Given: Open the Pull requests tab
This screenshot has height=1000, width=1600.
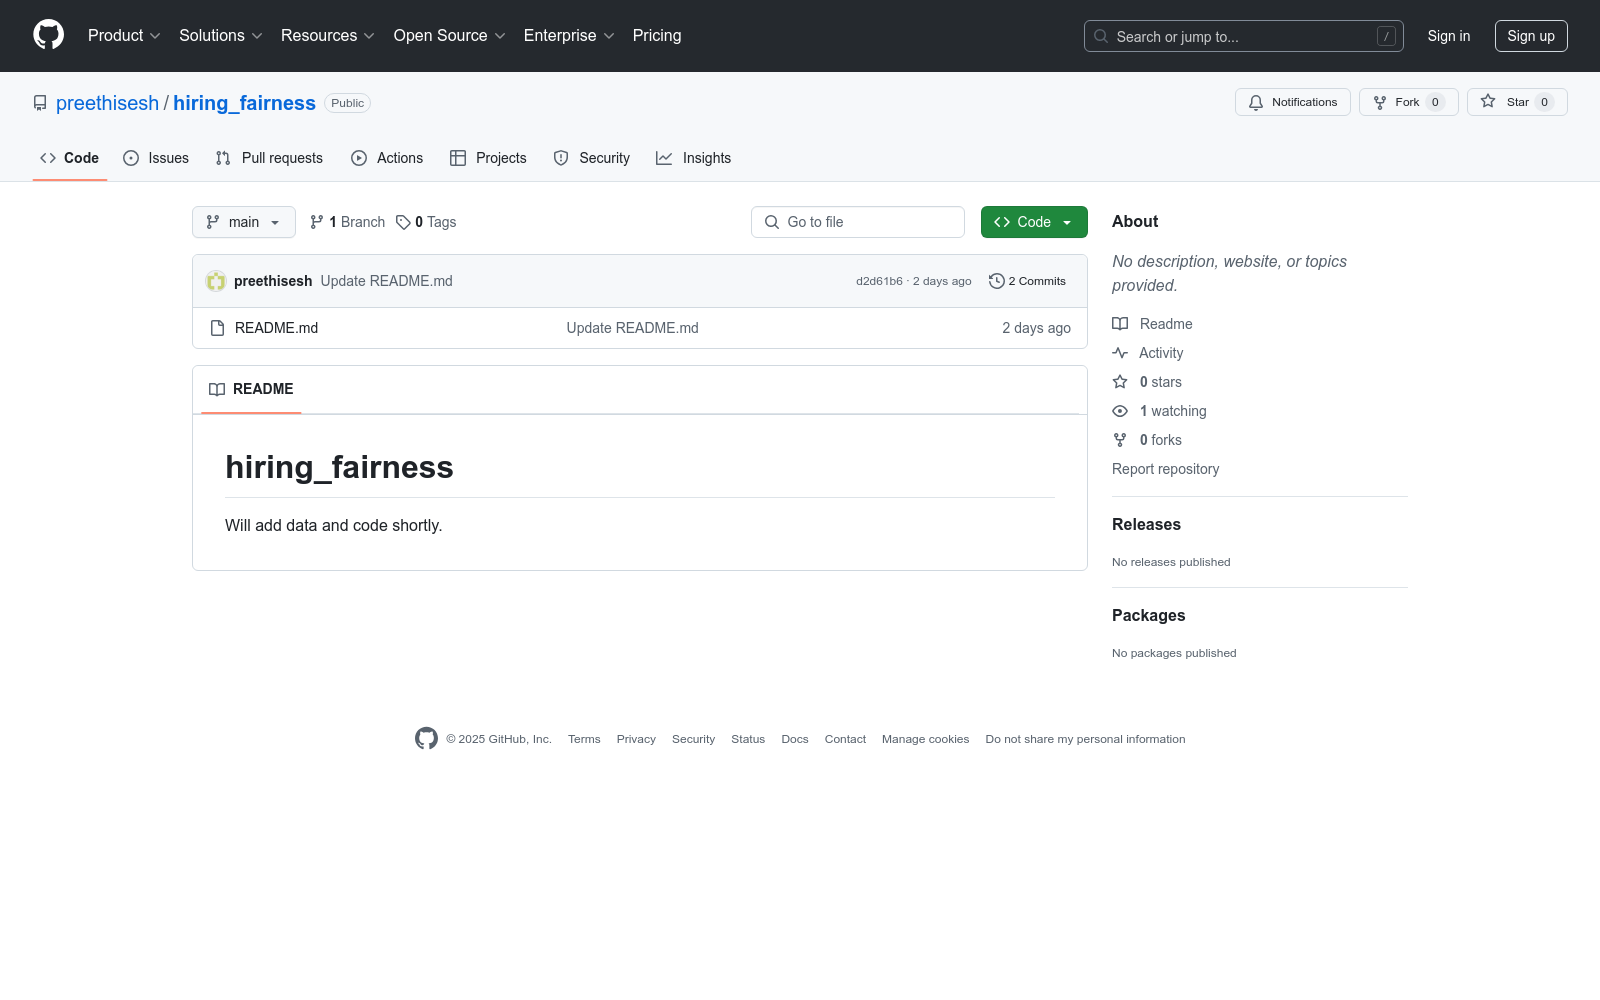Looking at the screenshot, I should click(x=269, y=158).
